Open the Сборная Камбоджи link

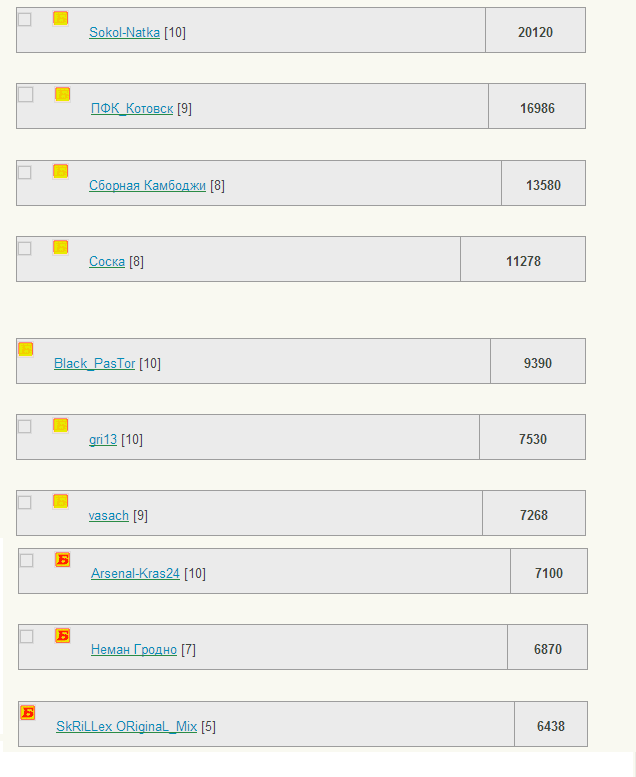point(147,186)
